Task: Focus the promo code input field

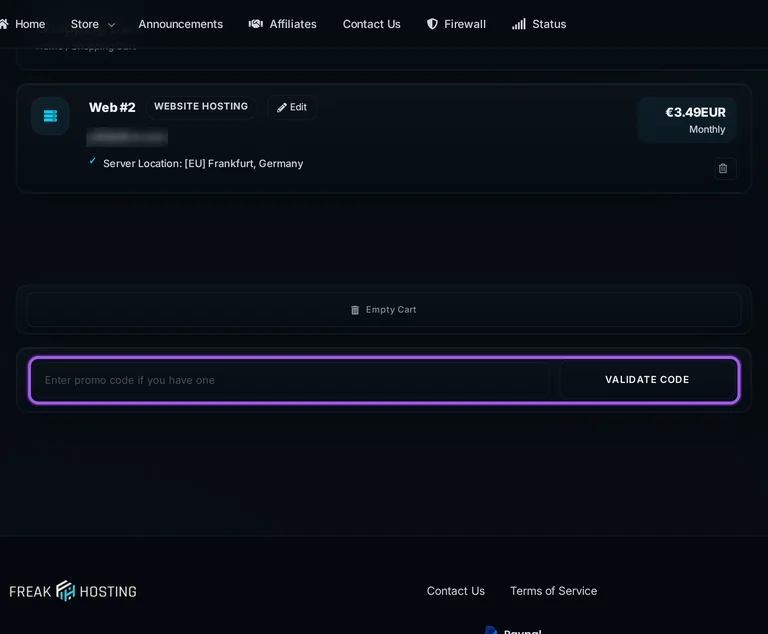Action: pyautogui.click(x=290, y=380)
